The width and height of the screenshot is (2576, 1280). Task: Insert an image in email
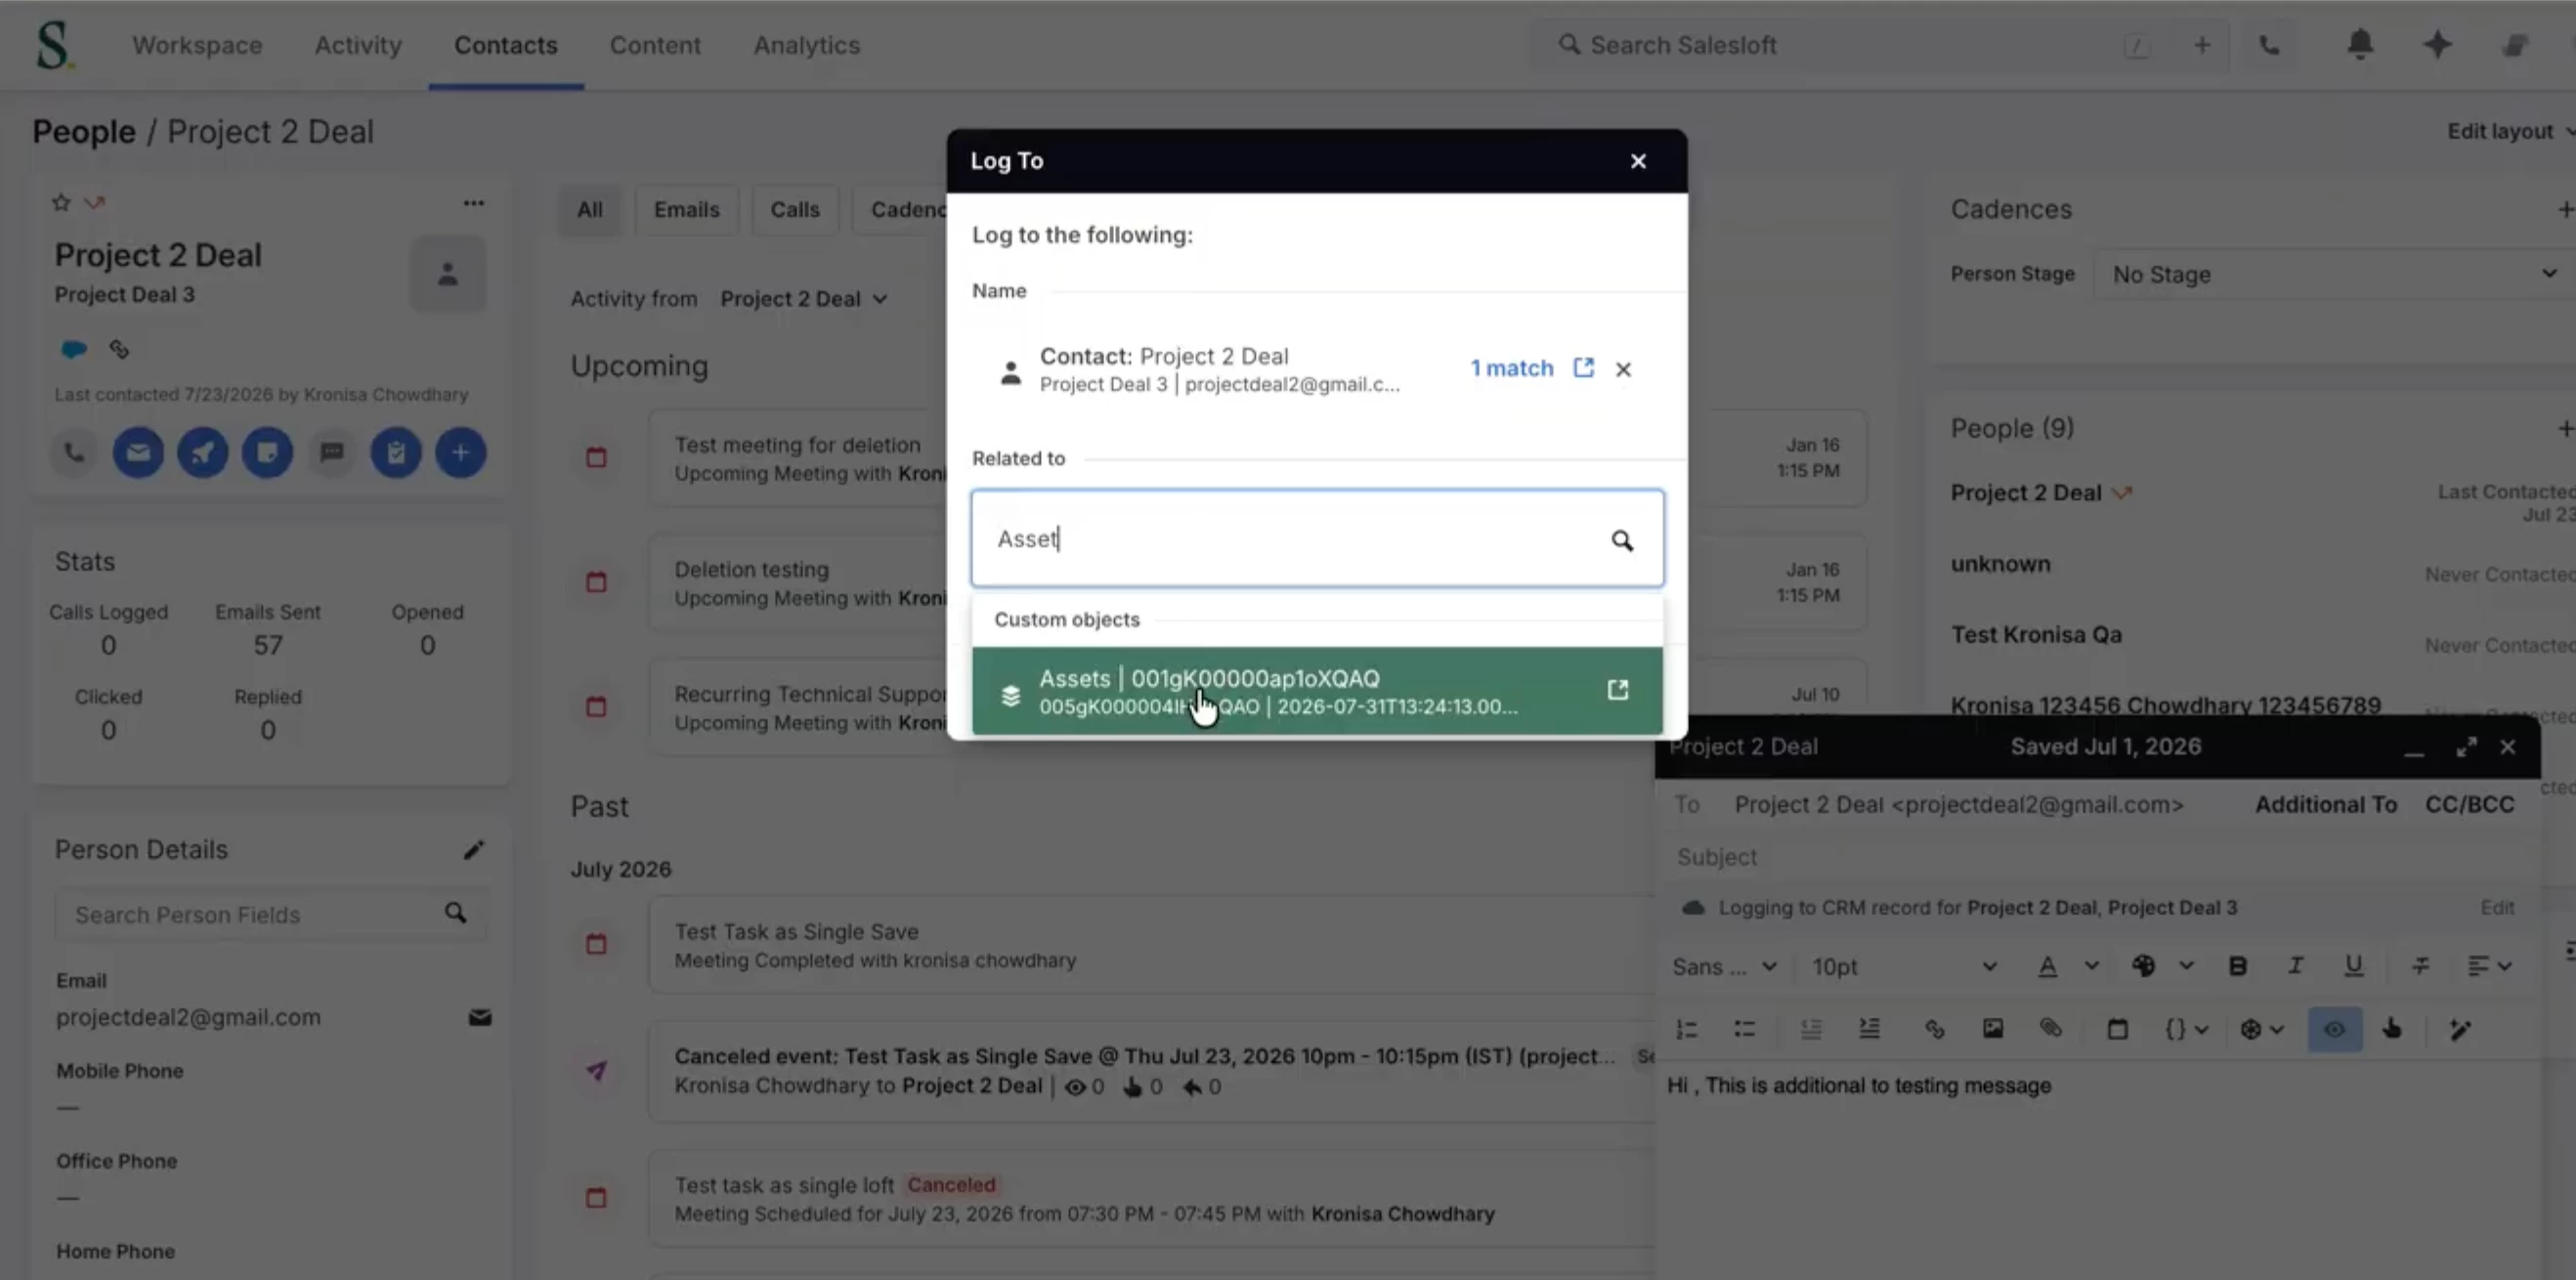pyautogui.click(x=1993, y=1030)
